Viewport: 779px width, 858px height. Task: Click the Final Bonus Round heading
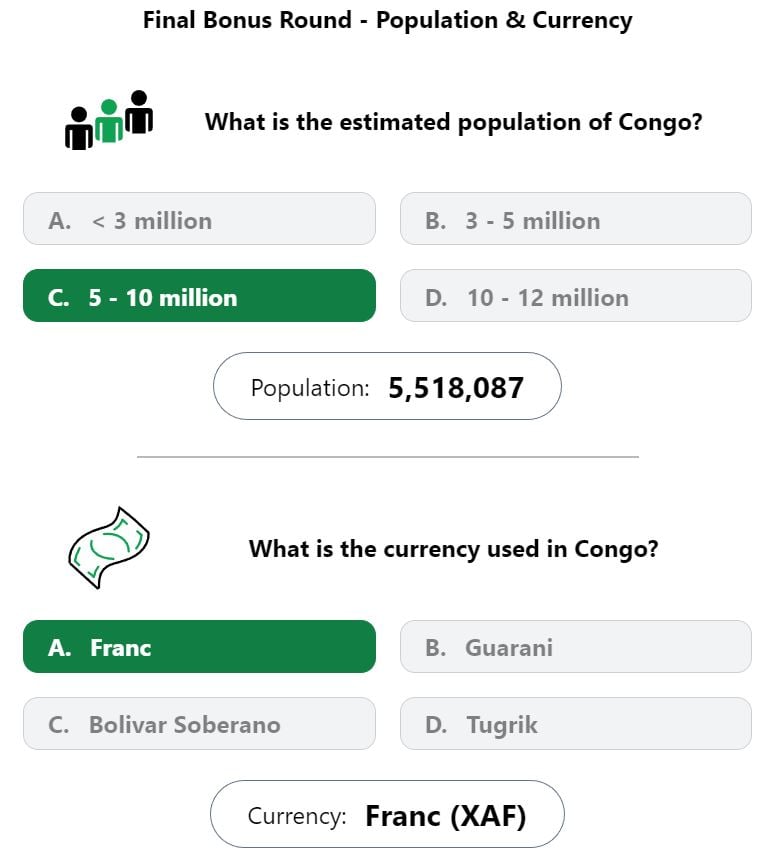(387, 20)
